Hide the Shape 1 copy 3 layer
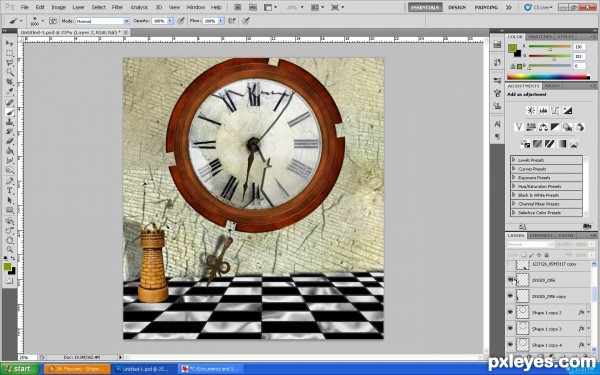 point(510,328)
